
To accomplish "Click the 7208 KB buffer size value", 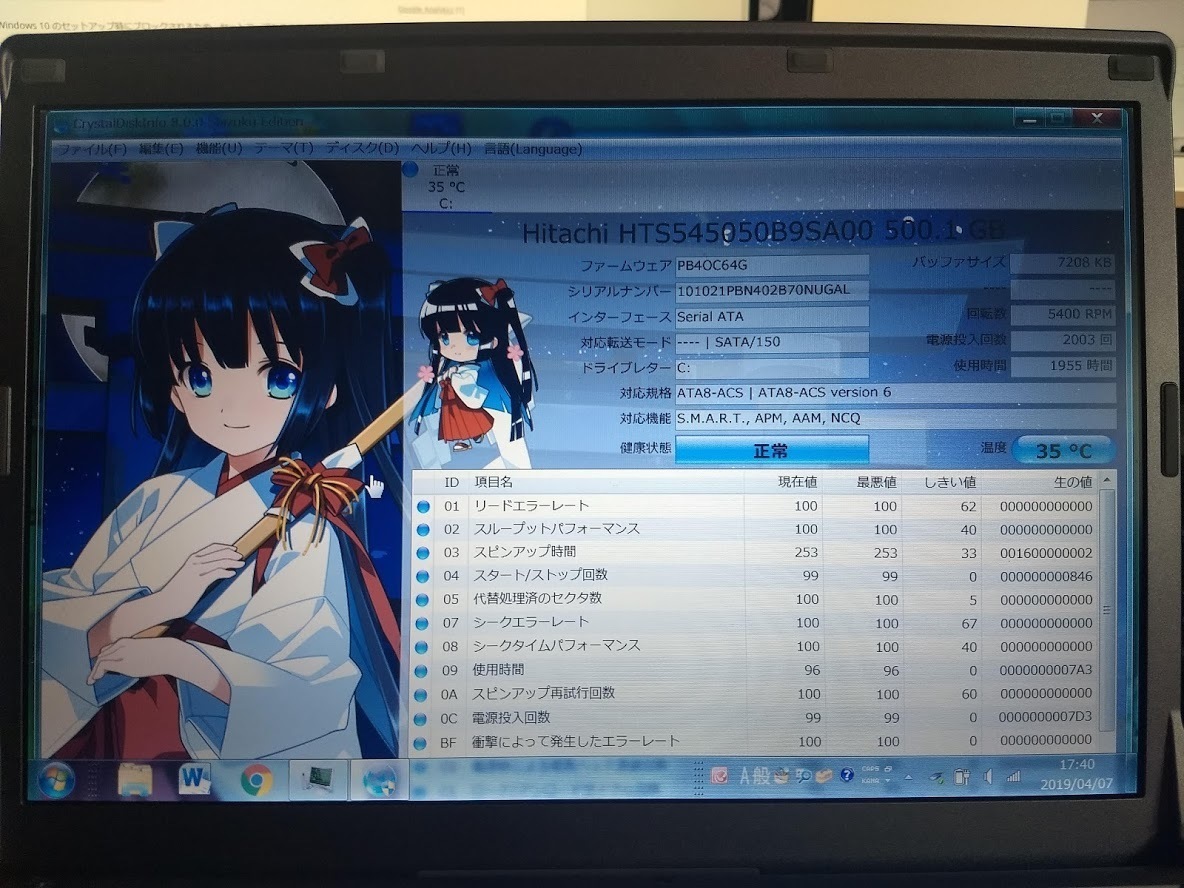I will coord(1062,263).
